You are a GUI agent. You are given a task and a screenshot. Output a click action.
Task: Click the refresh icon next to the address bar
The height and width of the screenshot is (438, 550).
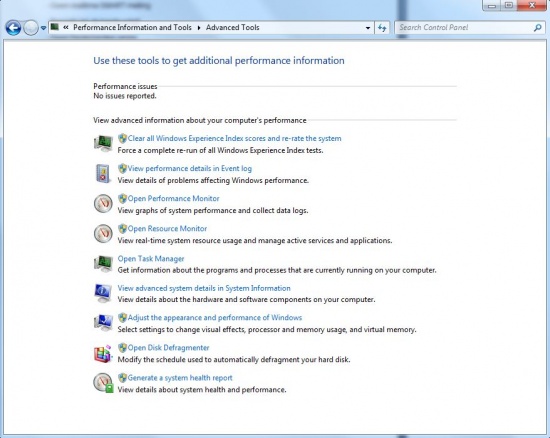pos(382,28)
